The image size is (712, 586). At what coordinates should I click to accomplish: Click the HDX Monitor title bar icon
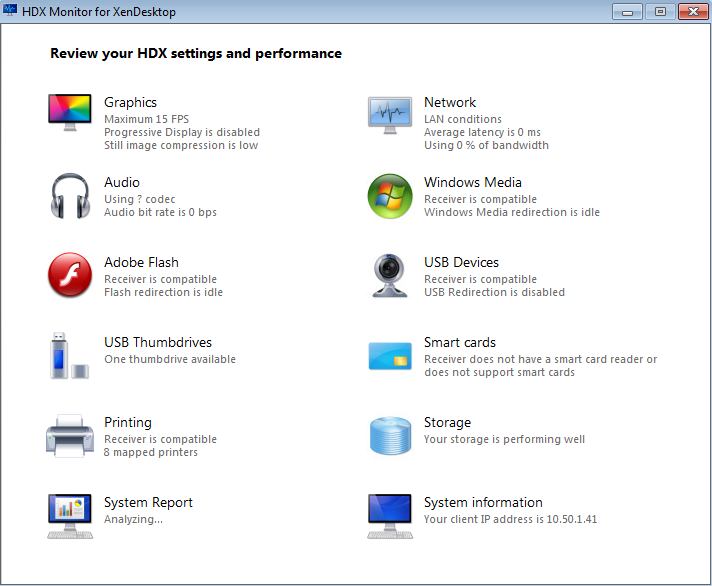click(11, 11)
